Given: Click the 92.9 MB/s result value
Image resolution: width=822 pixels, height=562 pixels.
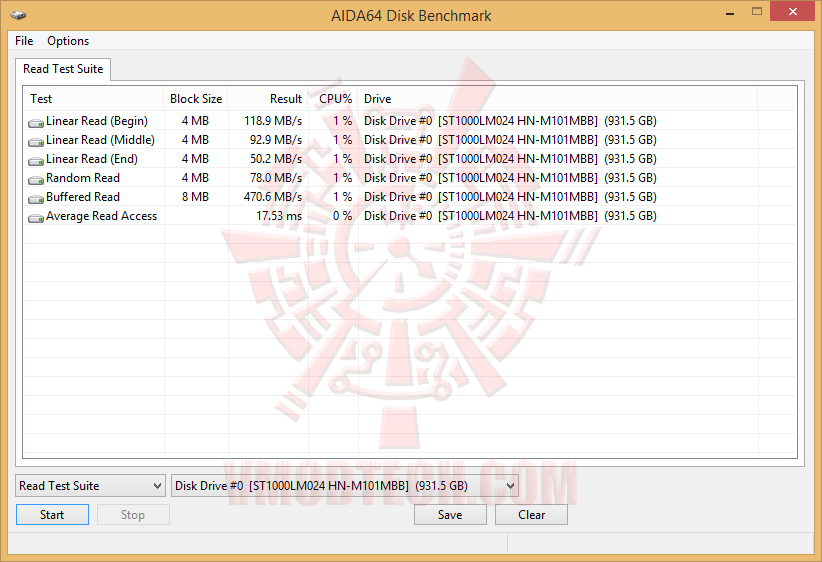Looking at the screenshot, I should click(276, 140).
